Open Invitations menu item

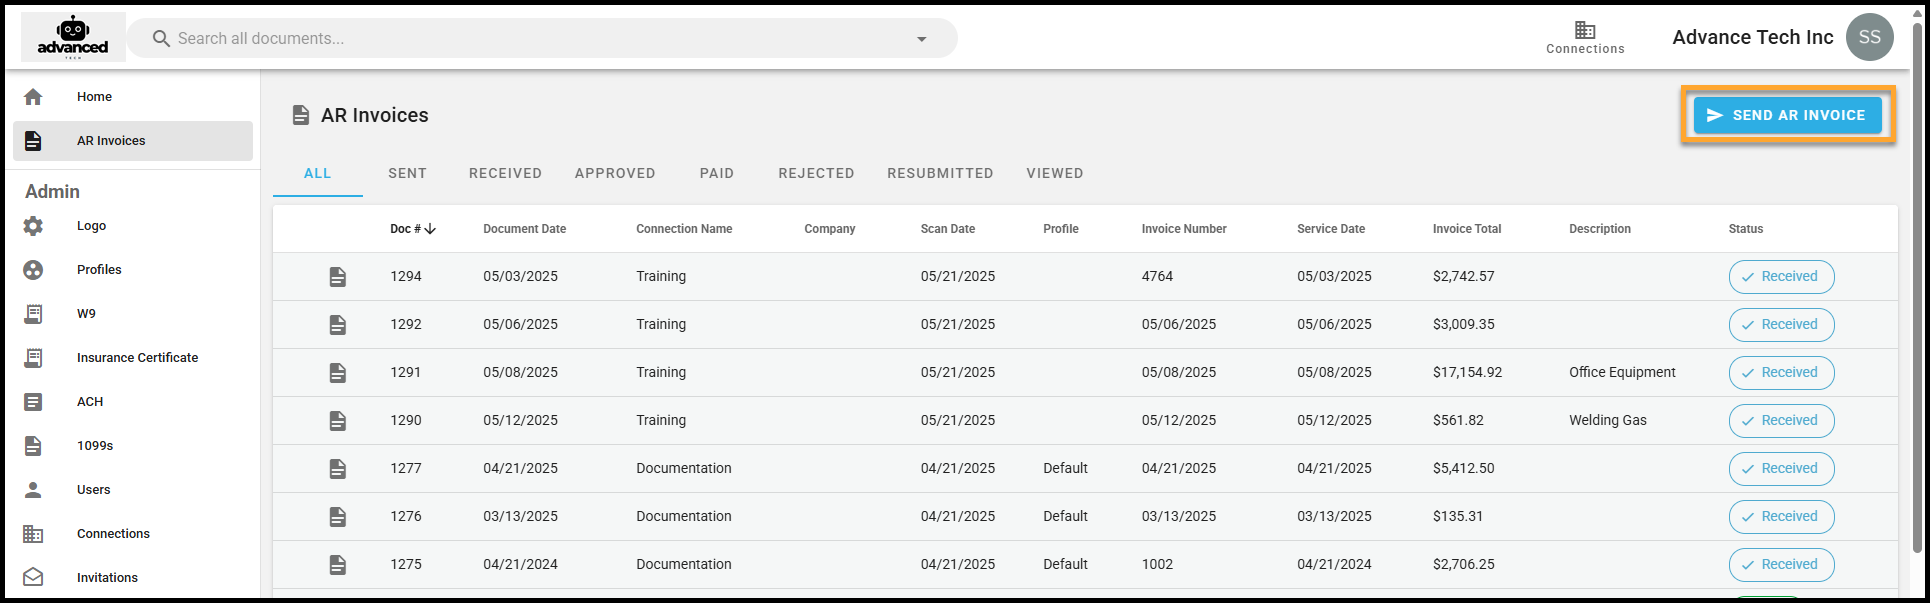(133, 578)
